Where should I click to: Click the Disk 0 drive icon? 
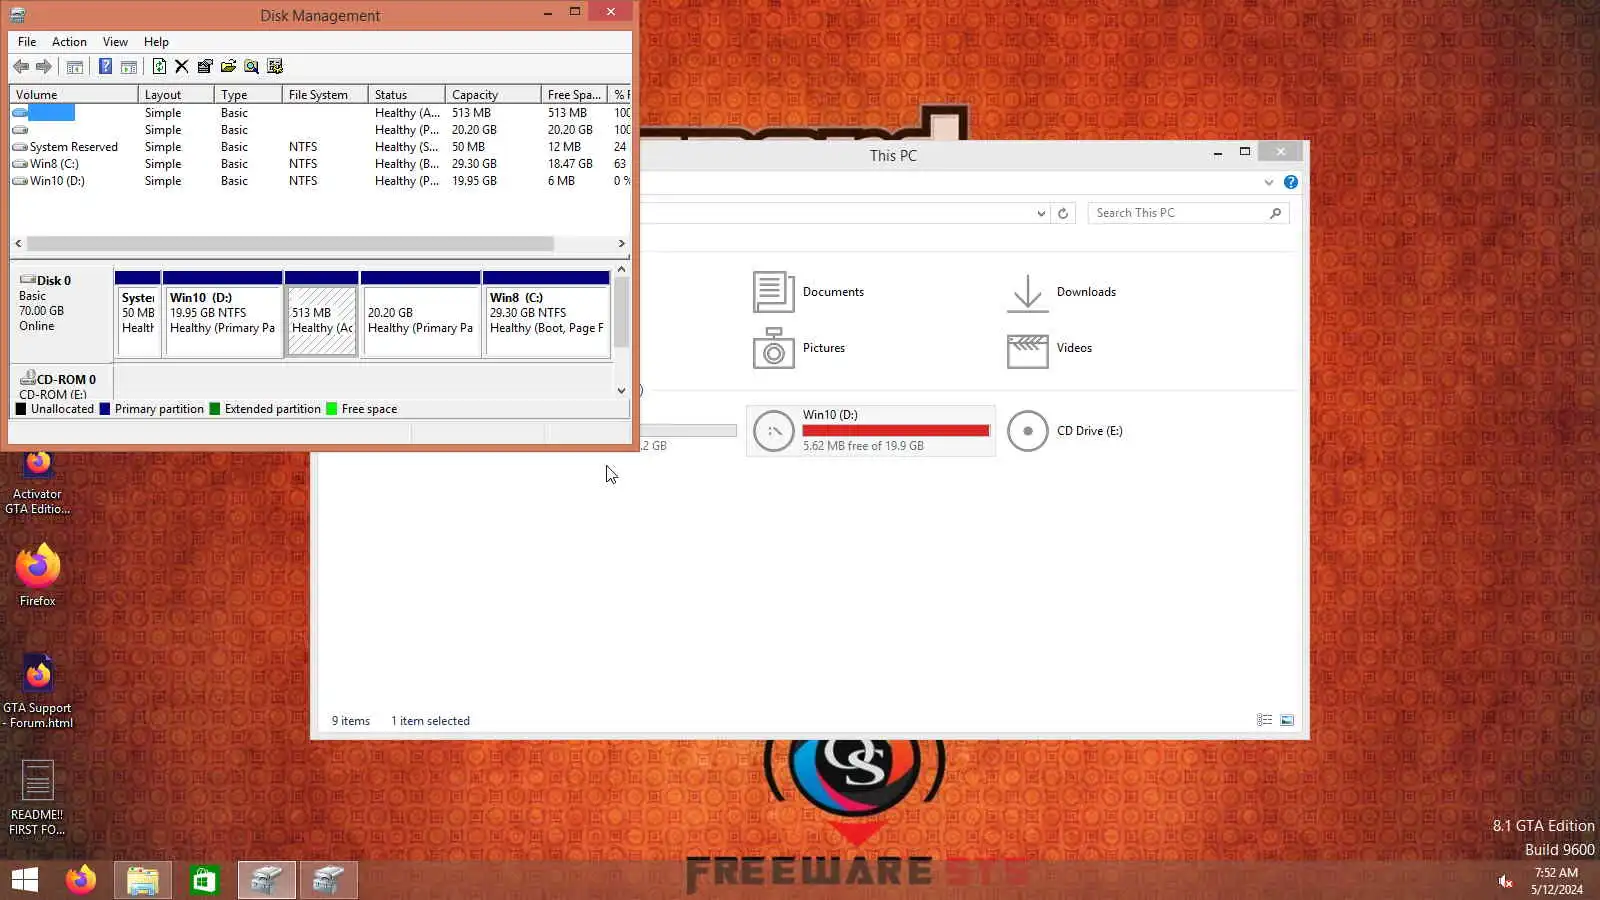pos(27,280)
